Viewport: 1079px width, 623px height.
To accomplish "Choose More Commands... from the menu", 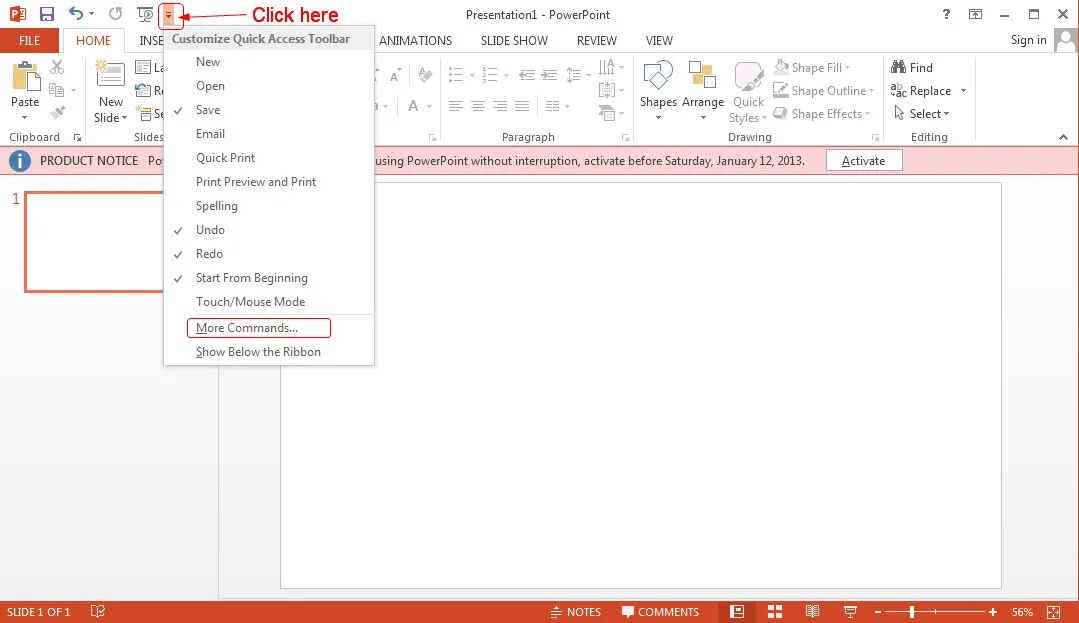I will (269, 328).
